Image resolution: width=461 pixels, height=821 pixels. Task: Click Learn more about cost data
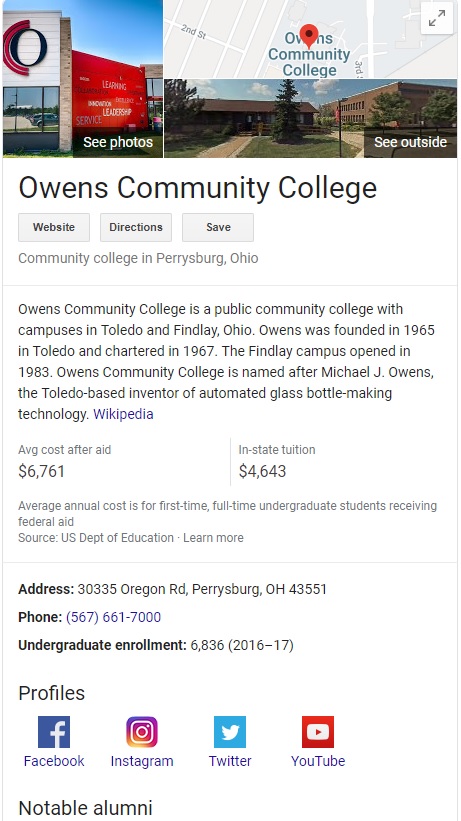[x=213, y=538]
